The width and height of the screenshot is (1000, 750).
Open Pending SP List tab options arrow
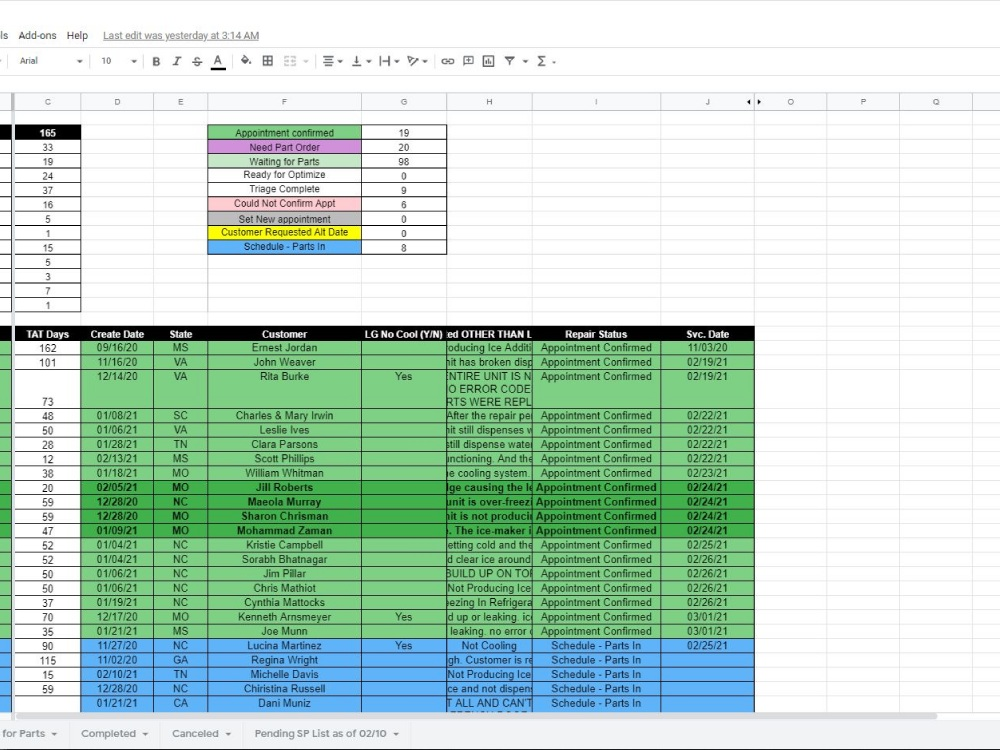click(x=396, y=734)
